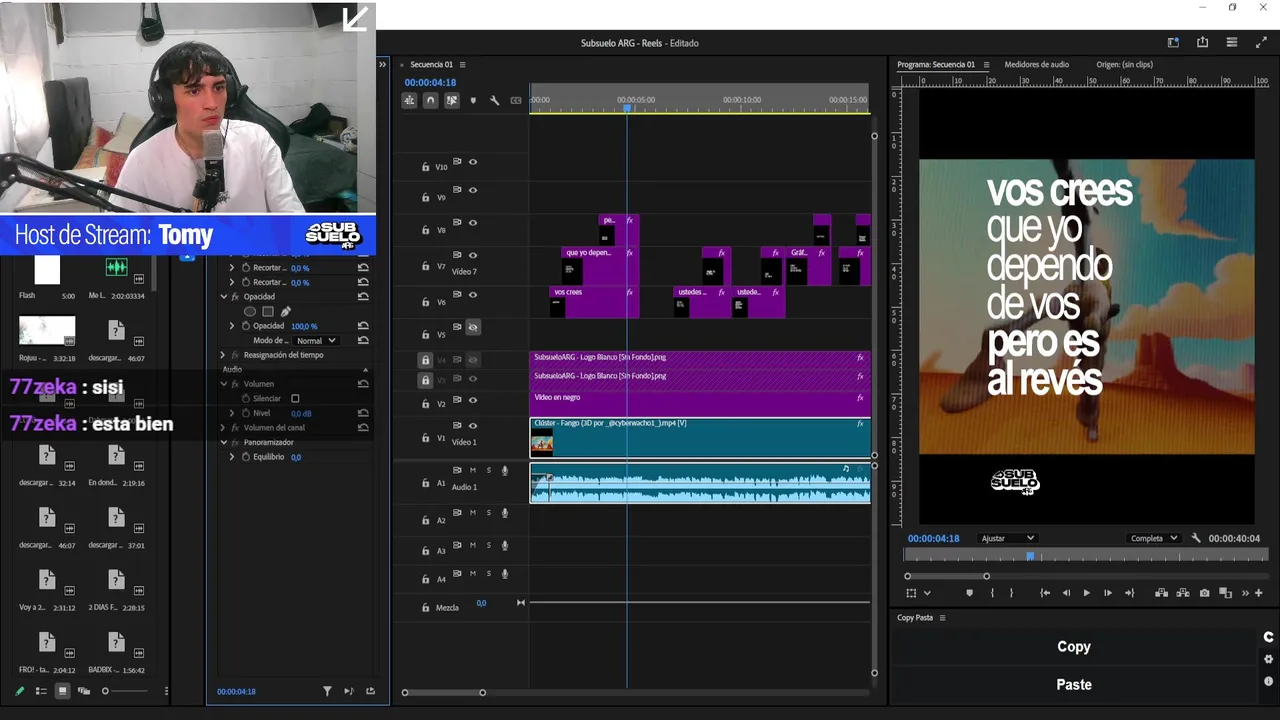
Task: Open the Secuencia 01 timeline panel menu
Action: [x=462, y=64]
